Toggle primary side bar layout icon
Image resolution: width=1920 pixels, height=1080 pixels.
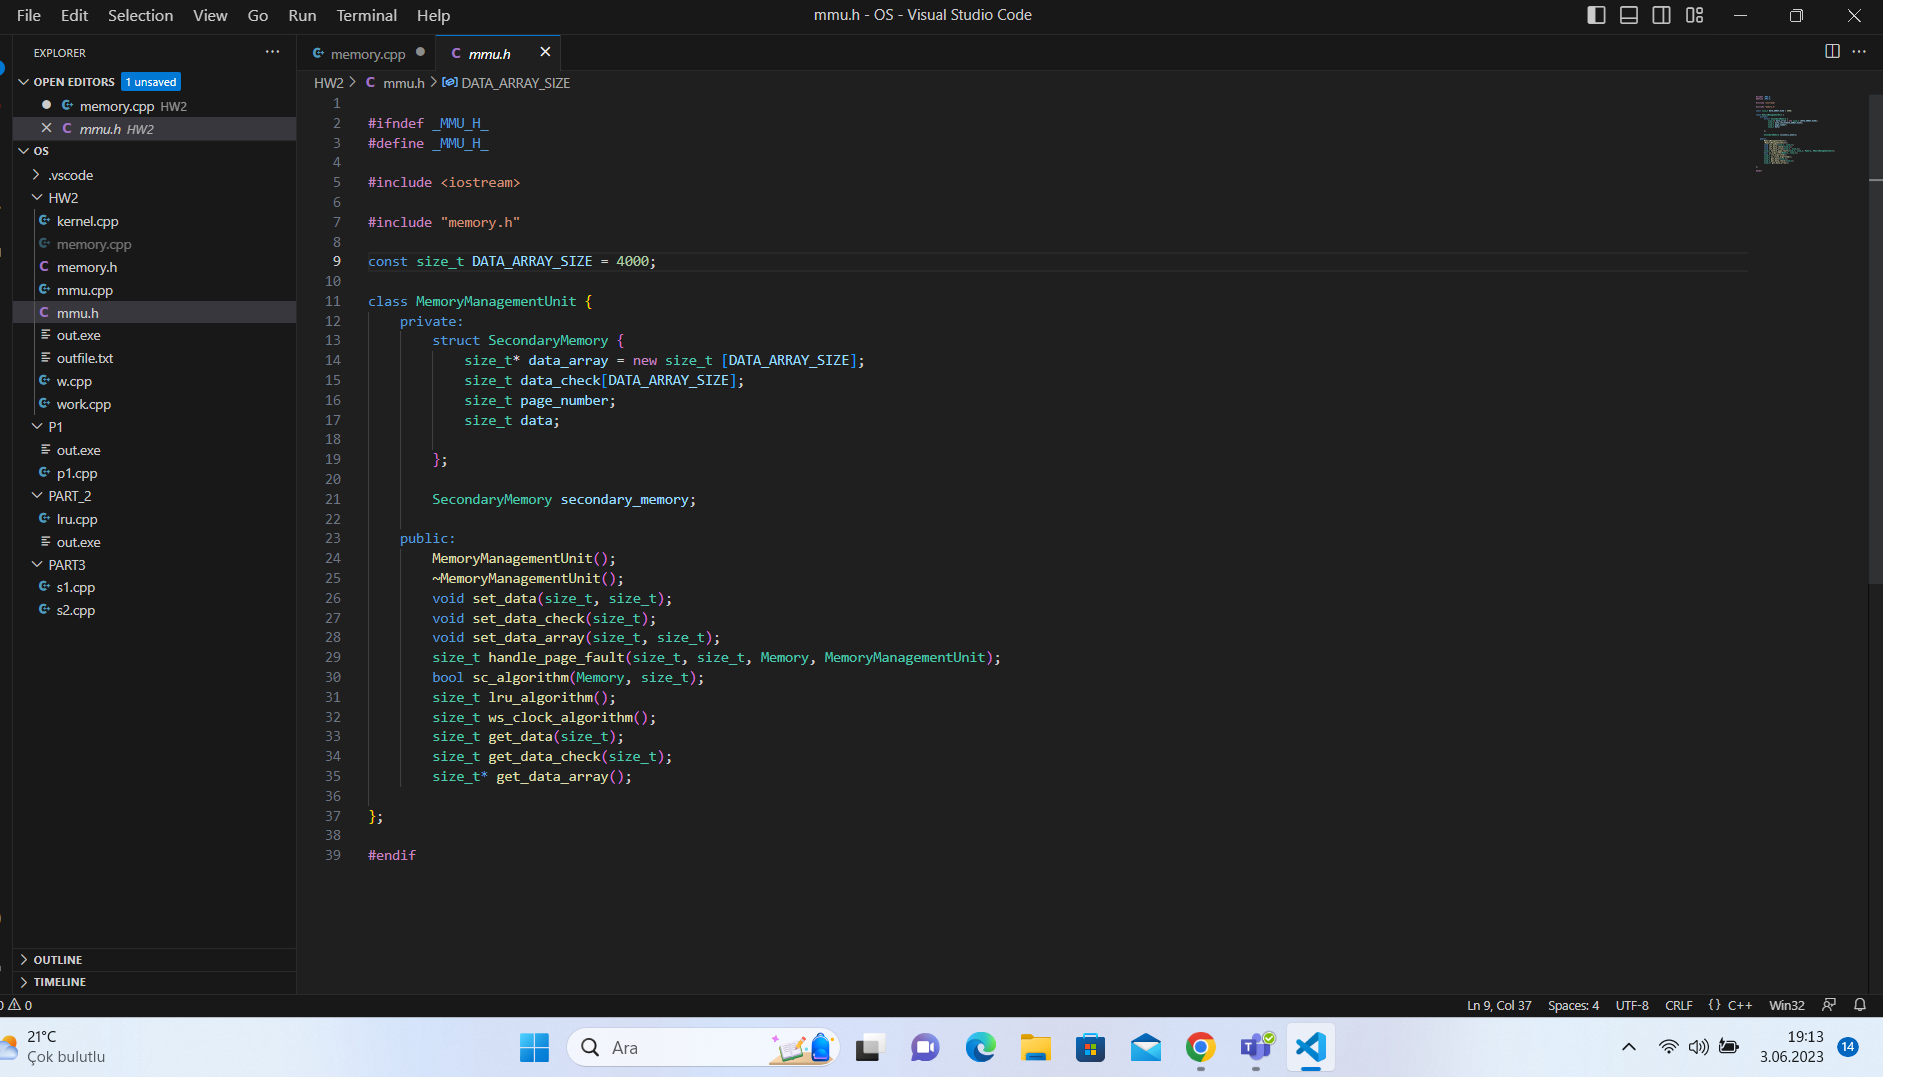(1596, 15)
